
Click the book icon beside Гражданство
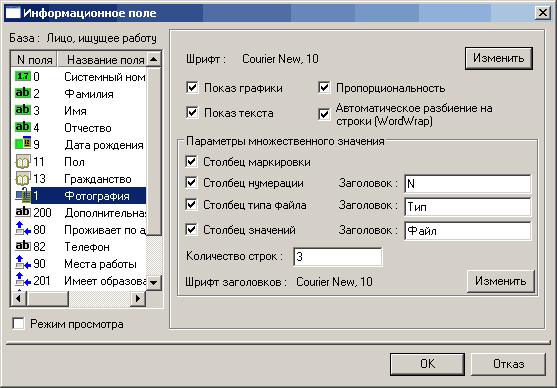click(23, 179)
